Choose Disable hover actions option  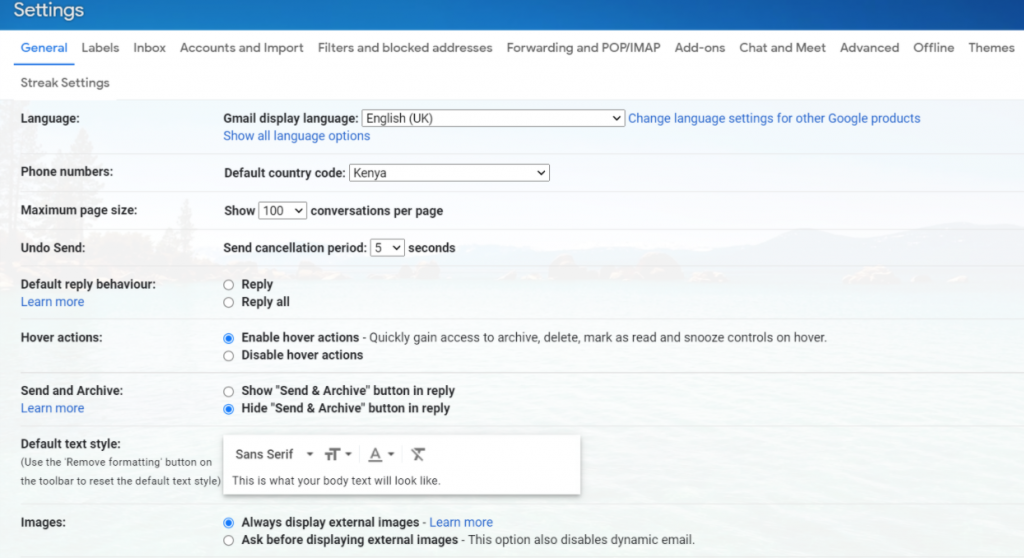[229, 355]
